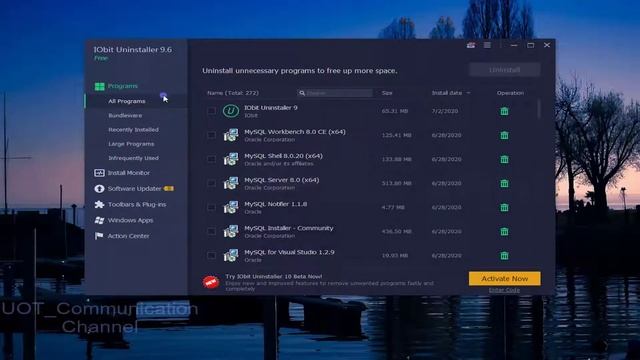This screenshot has height=360, width=640.
Task: Click the trash icon for MySQL Notifier 1.1.8
Action: click(x=504, y=207)
